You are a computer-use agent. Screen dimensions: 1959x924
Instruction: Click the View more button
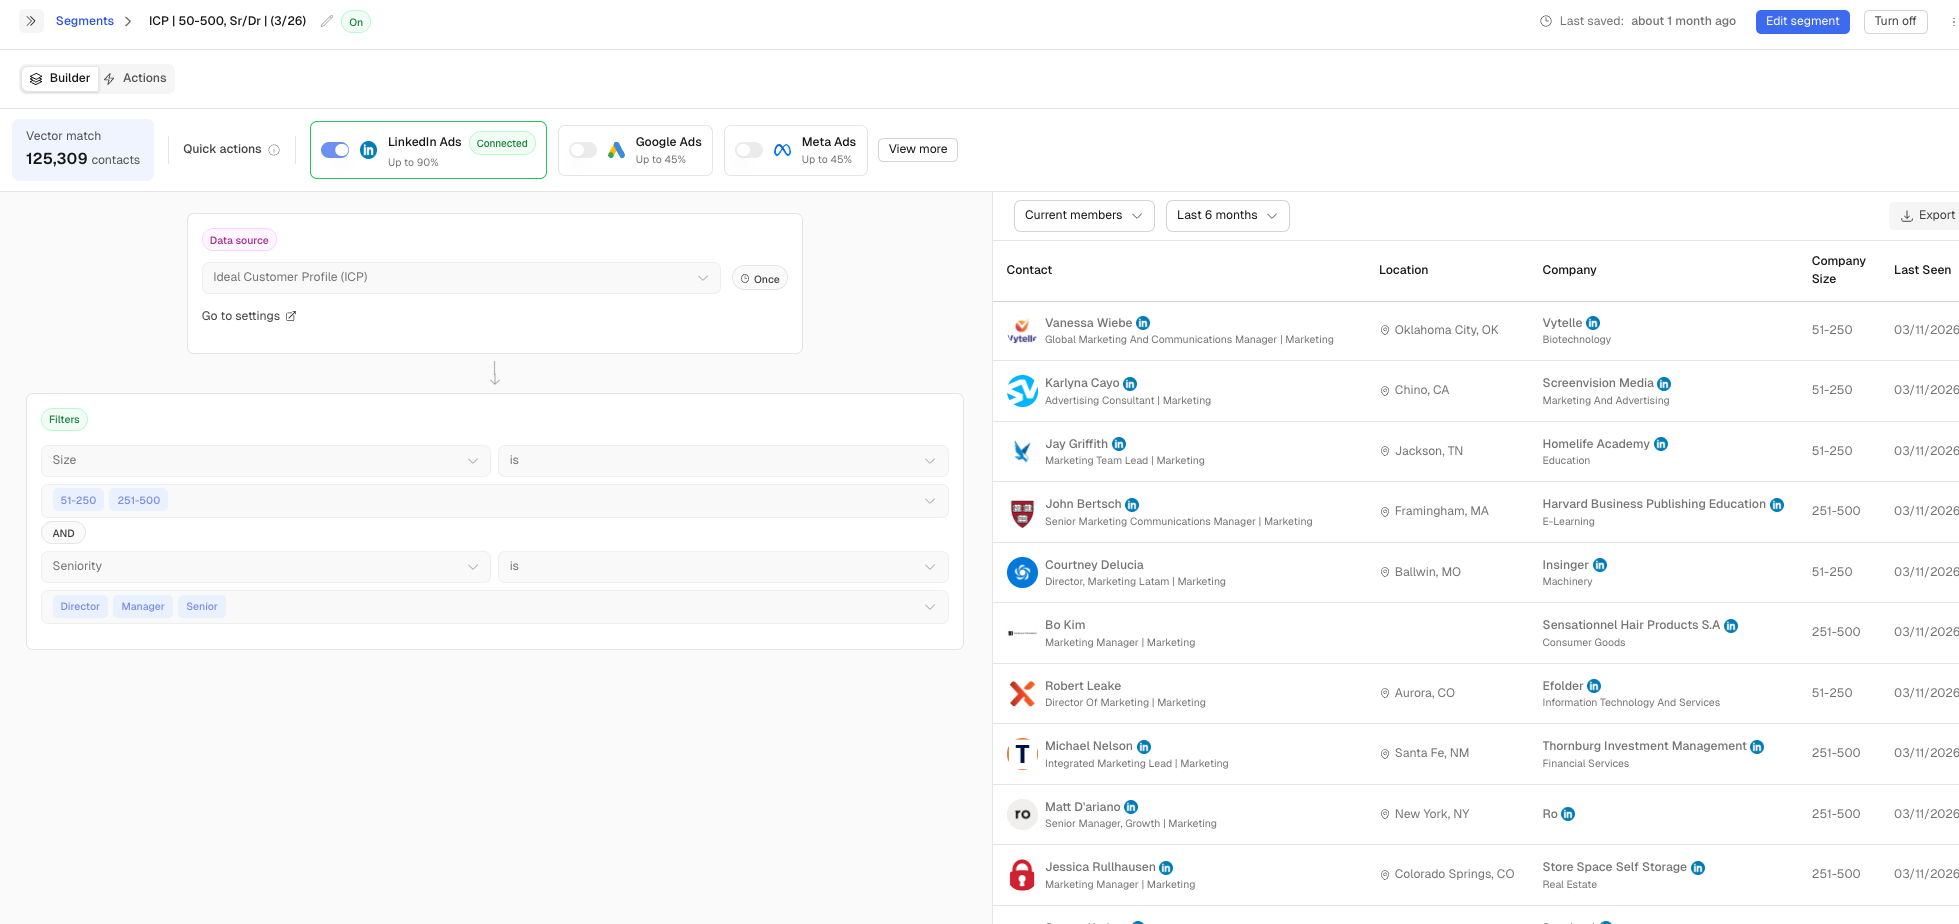[918, 150]
